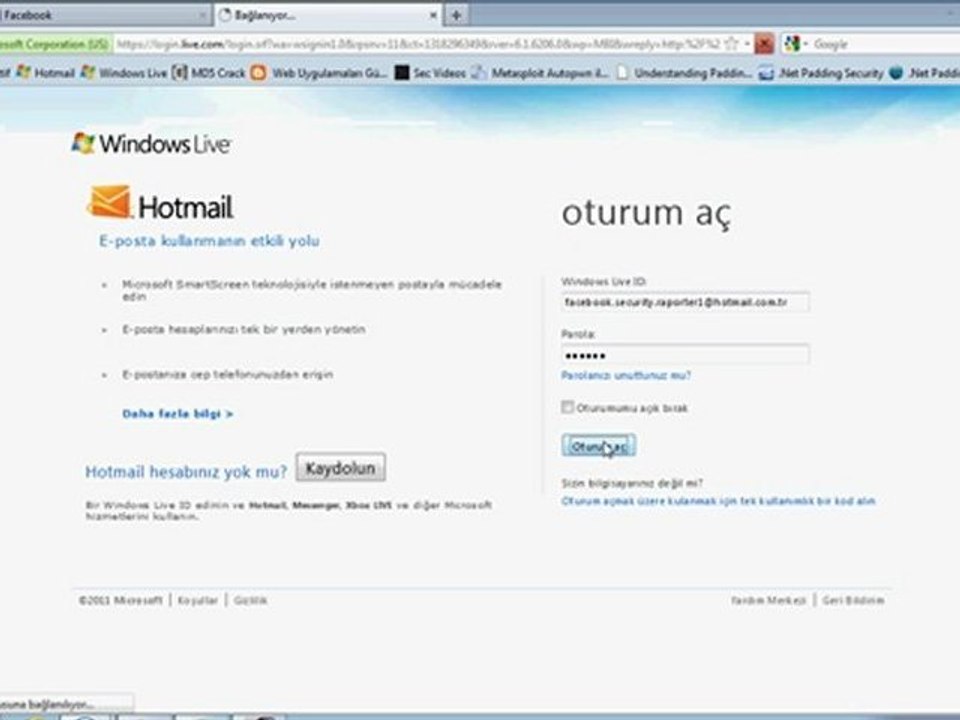The height and width of the screenshot is (720, 960).
Task: Open a new tab with plus button
Action: point(456,15)
